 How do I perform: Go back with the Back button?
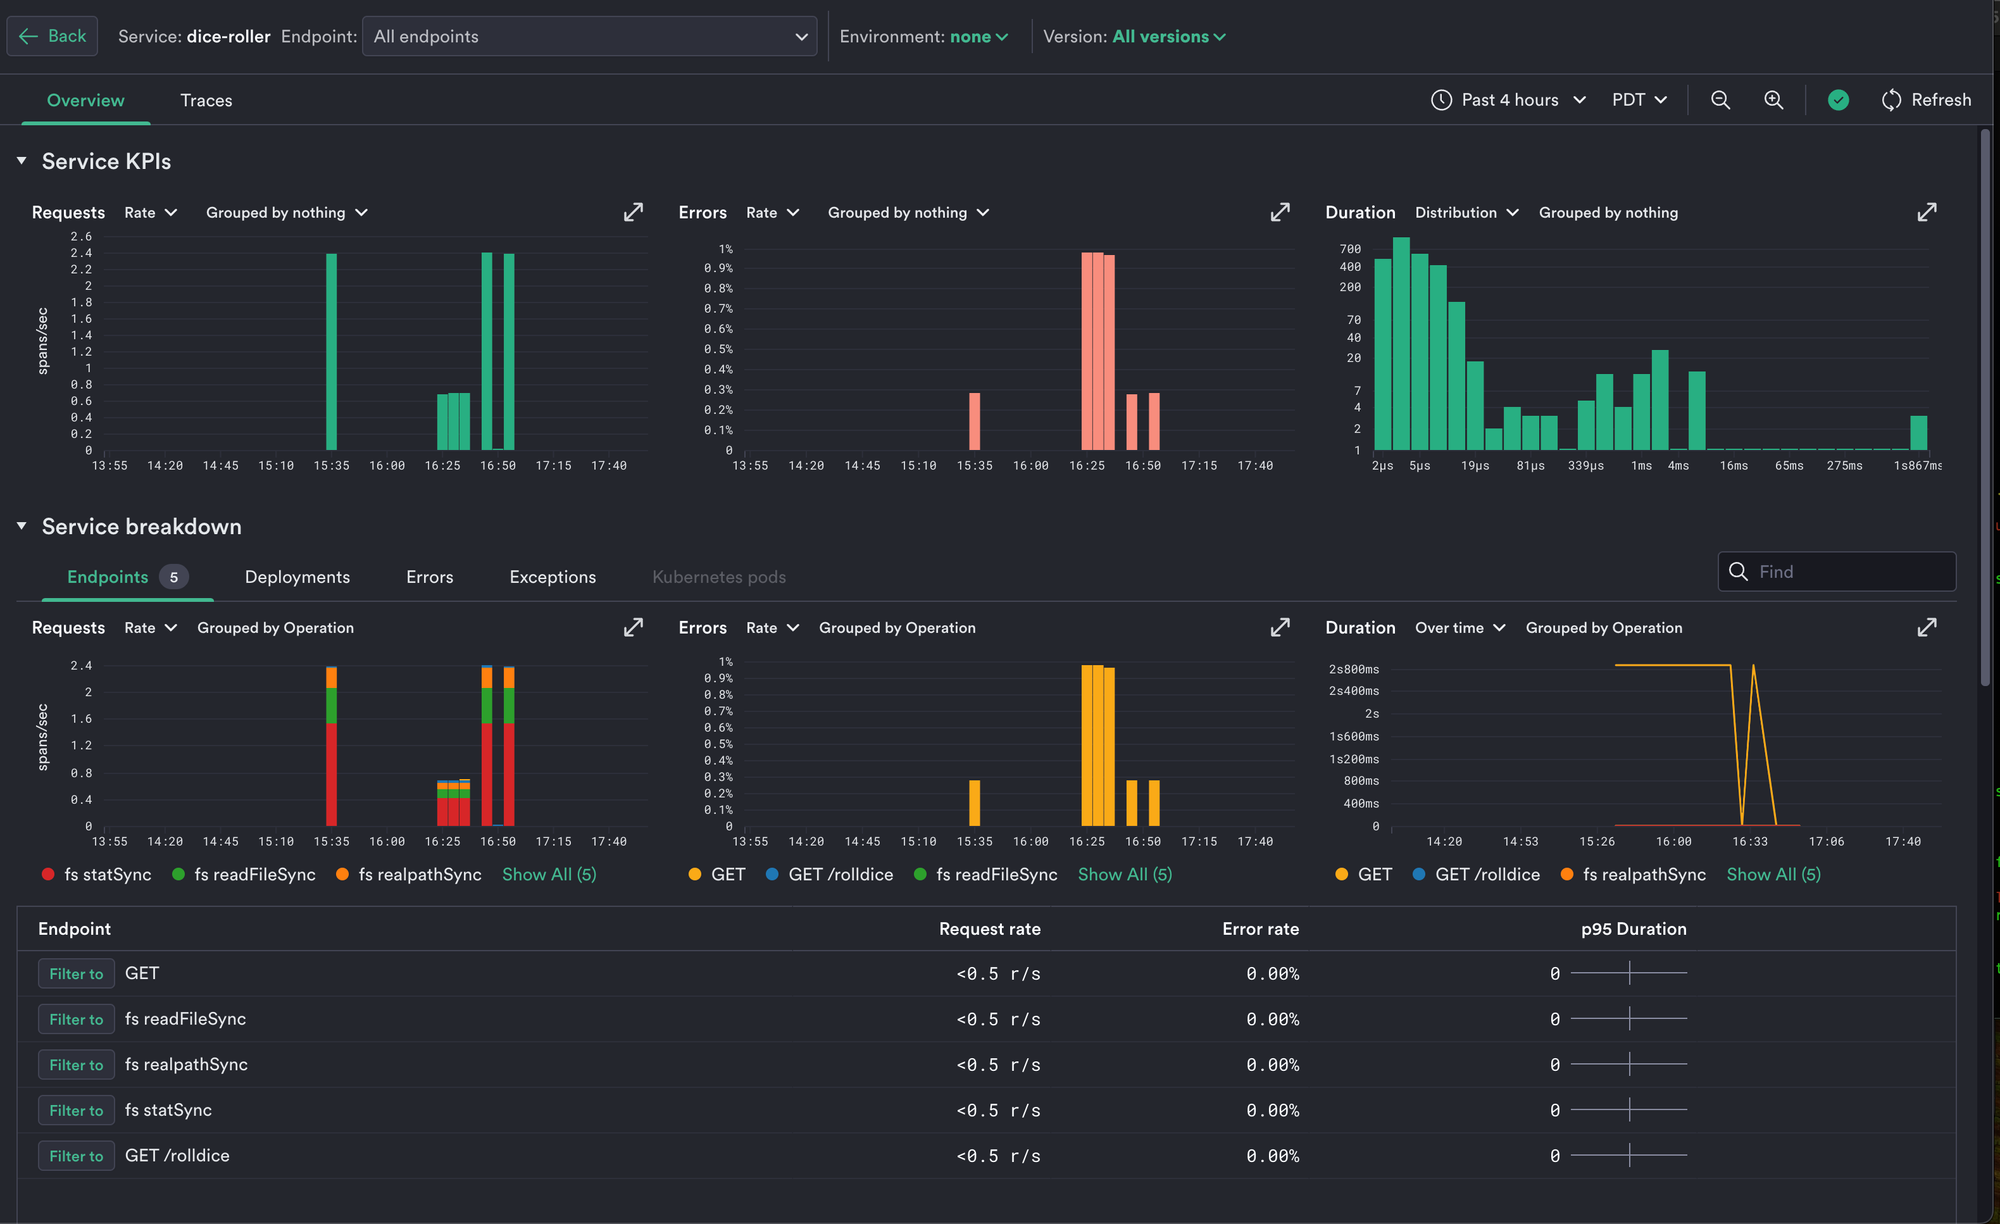(52, 36)
